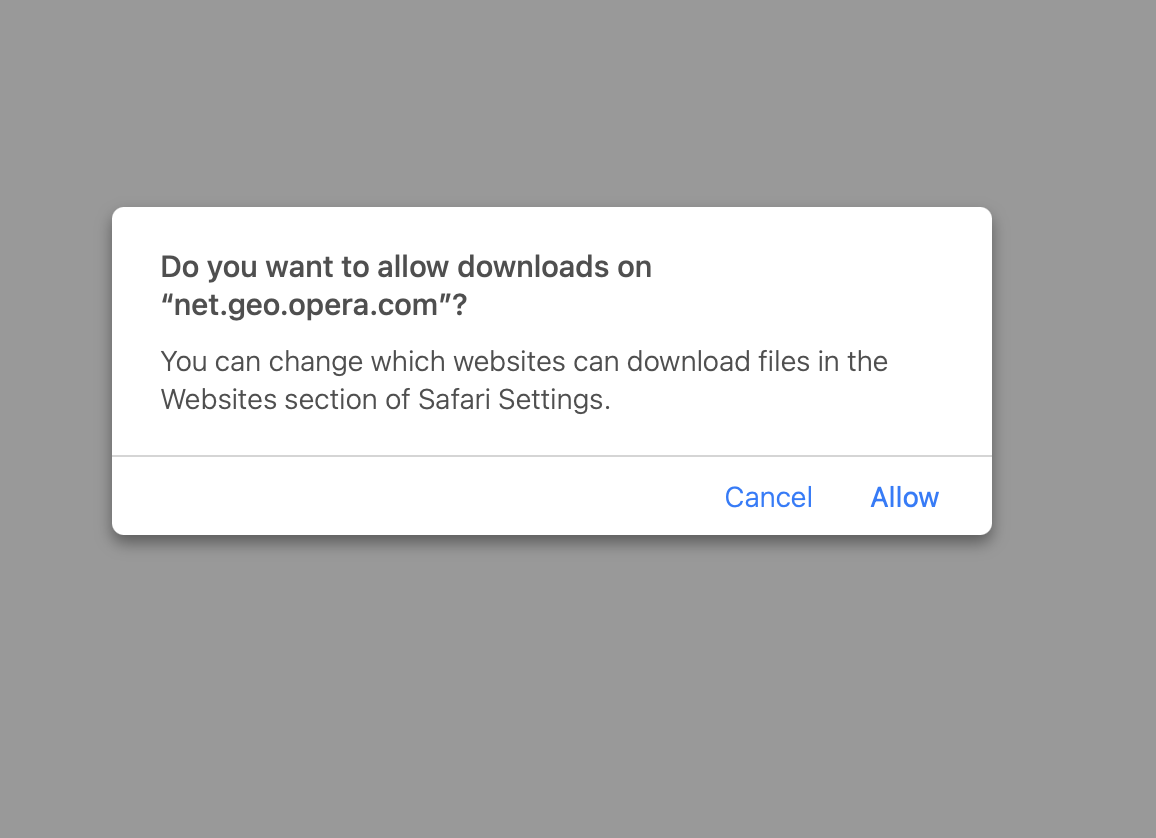Viewport: 1156px width, 838px height.
Task: Click the gray backdrop right of the dialog
Action: (1074, 371)
